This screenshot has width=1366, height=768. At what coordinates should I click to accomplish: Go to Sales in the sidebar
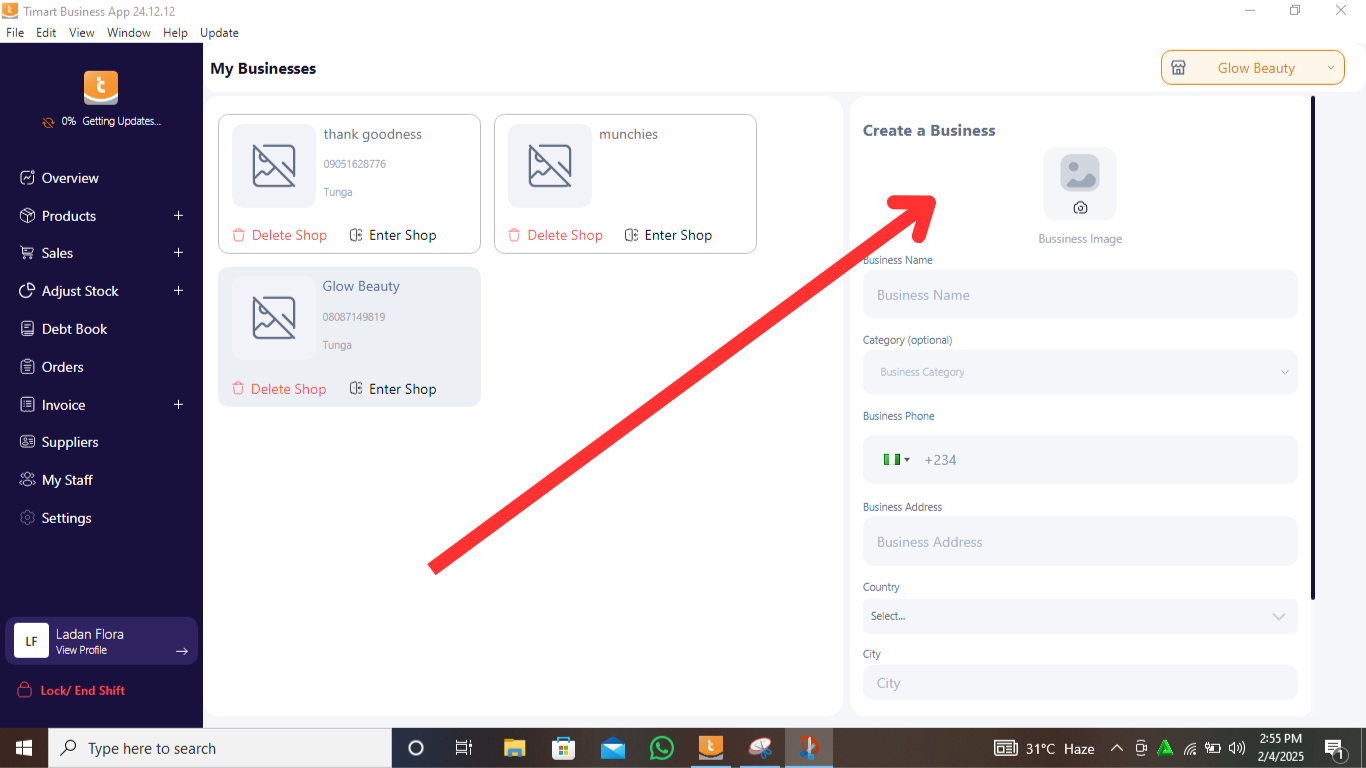tap(57, 253)
